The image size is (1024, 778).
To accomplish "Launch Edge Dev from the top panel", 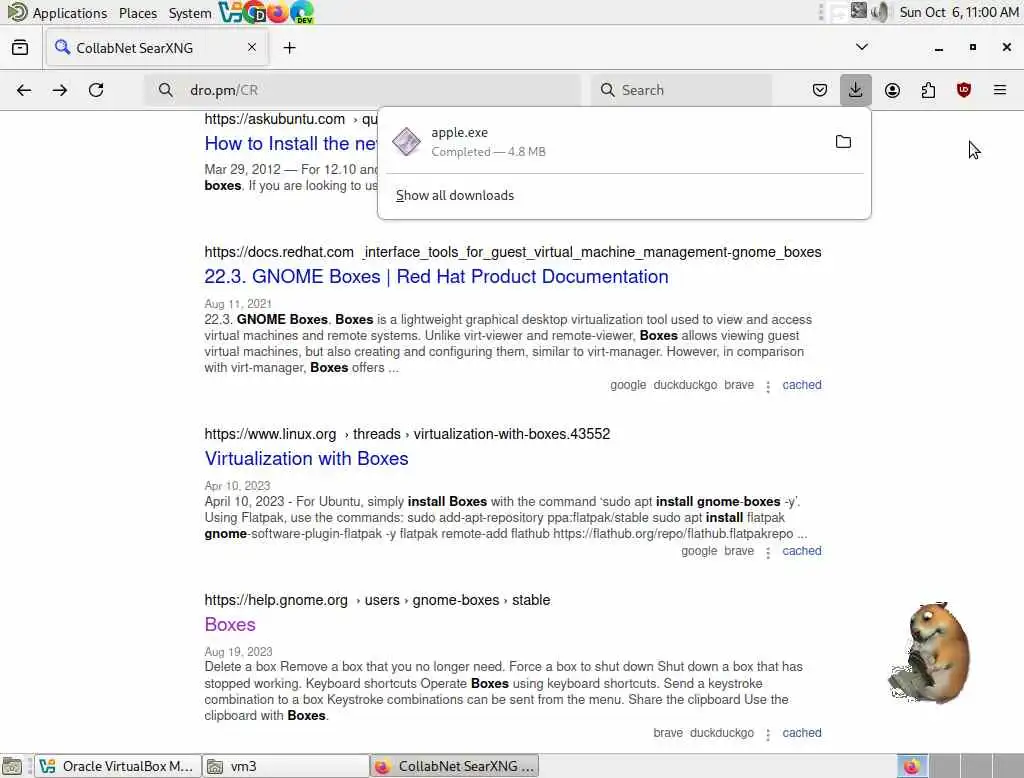I will [x=302, y=12].
